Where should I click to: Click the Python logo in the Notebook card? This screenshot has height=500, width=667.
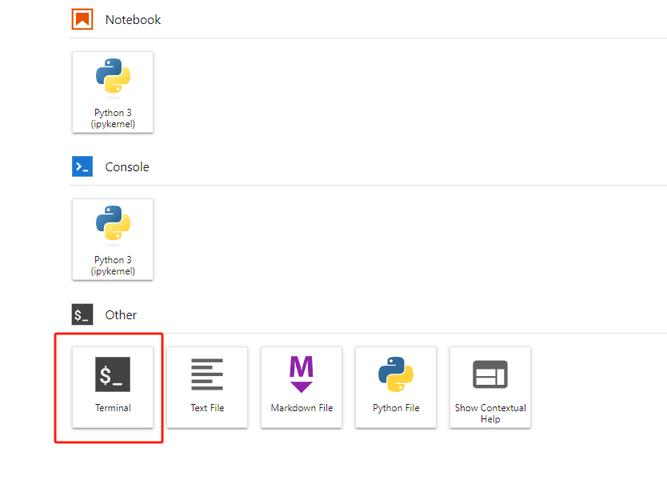coord(113,78)
